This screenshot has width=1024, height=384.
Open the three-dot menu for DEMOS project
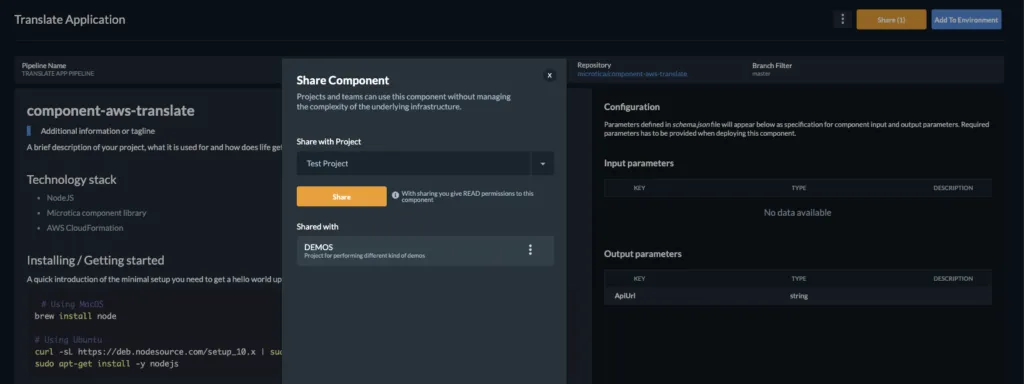[x=530, y=249]
